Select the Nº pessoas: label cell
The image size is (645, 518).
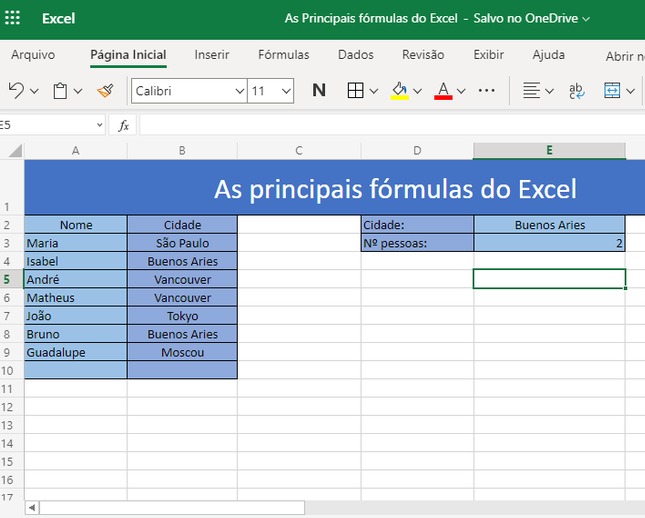417,243
